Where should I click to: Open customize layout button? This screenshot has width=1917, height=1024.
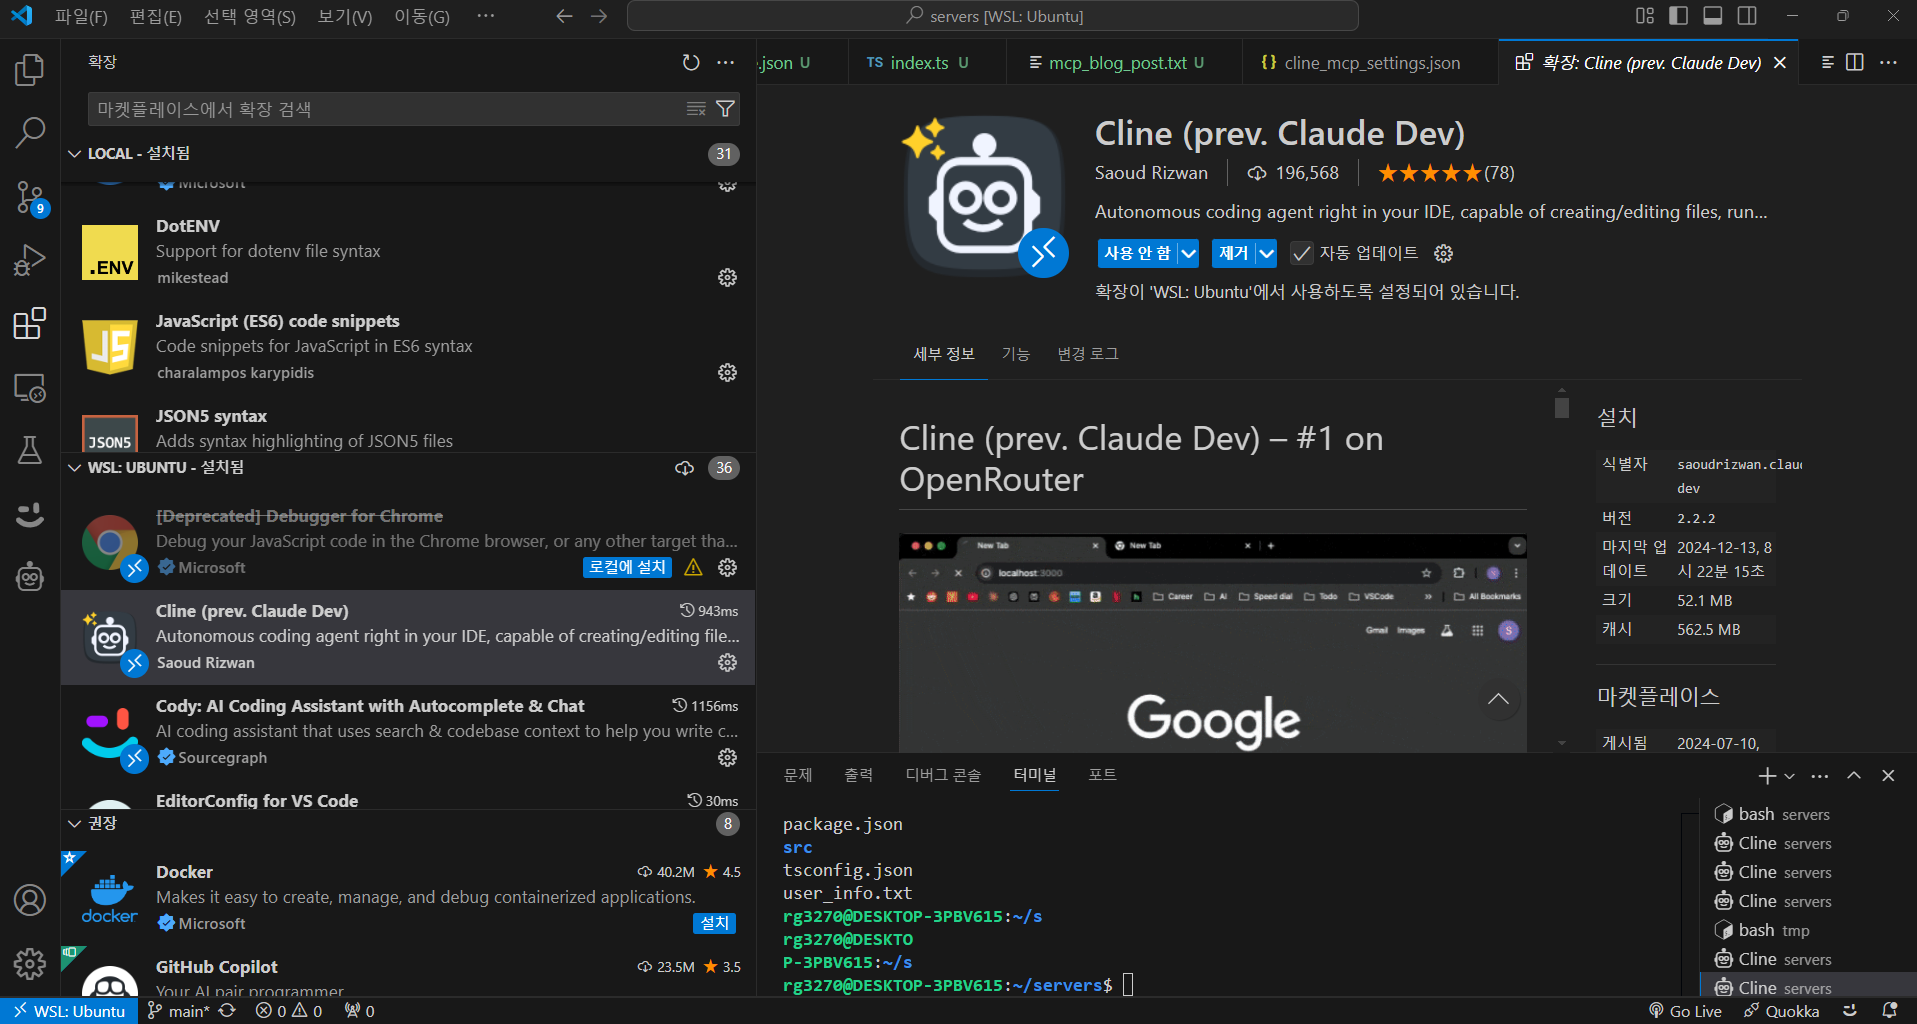(1645, 16)
